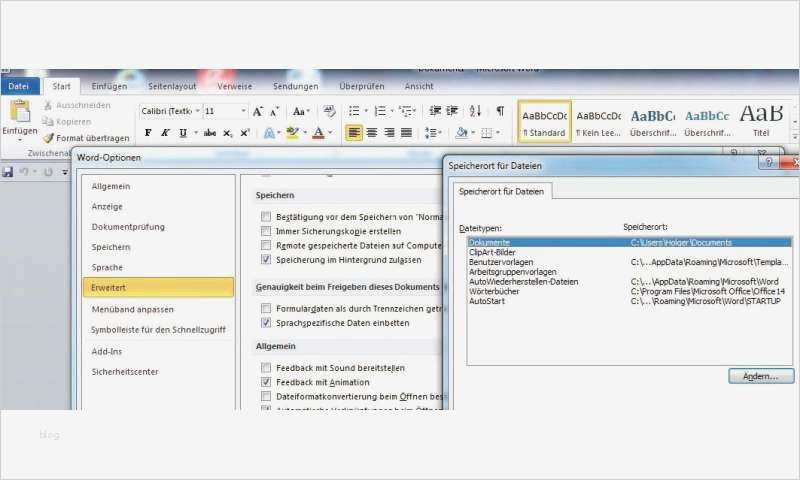Screen dimensions: 800x480
Task: Switch to the Verweise ribbon tab
Action: pos(235,86)
